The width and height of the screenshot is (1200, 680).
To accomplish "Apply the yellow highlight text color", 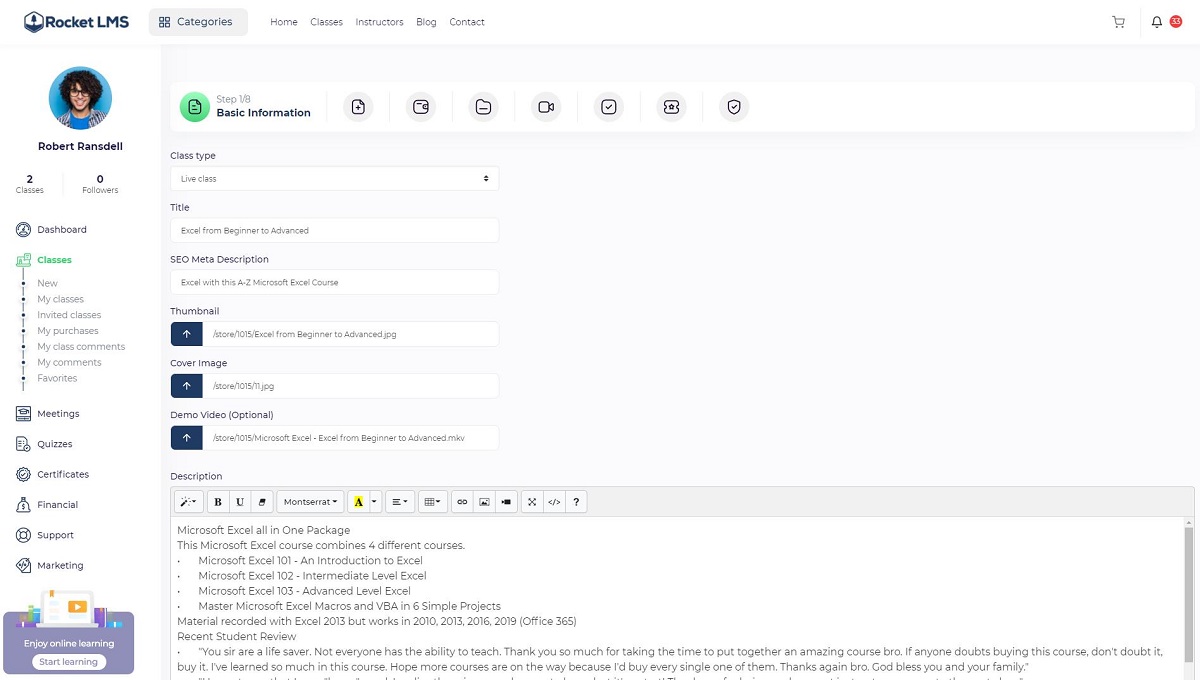I will coord(358,502).
